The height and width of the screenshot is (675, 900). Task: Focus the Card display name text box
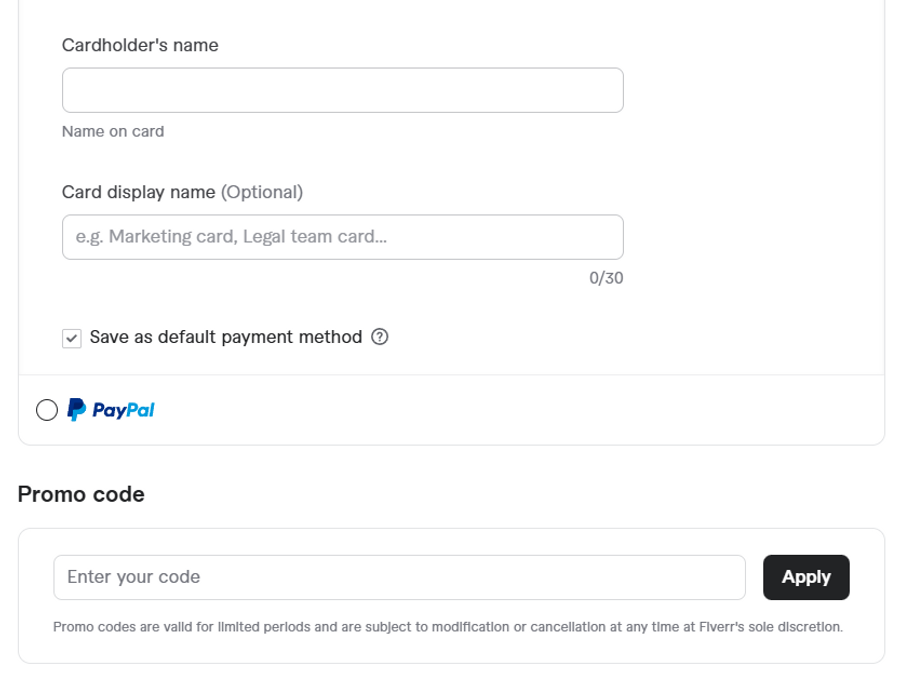click(x=342, y=237)
